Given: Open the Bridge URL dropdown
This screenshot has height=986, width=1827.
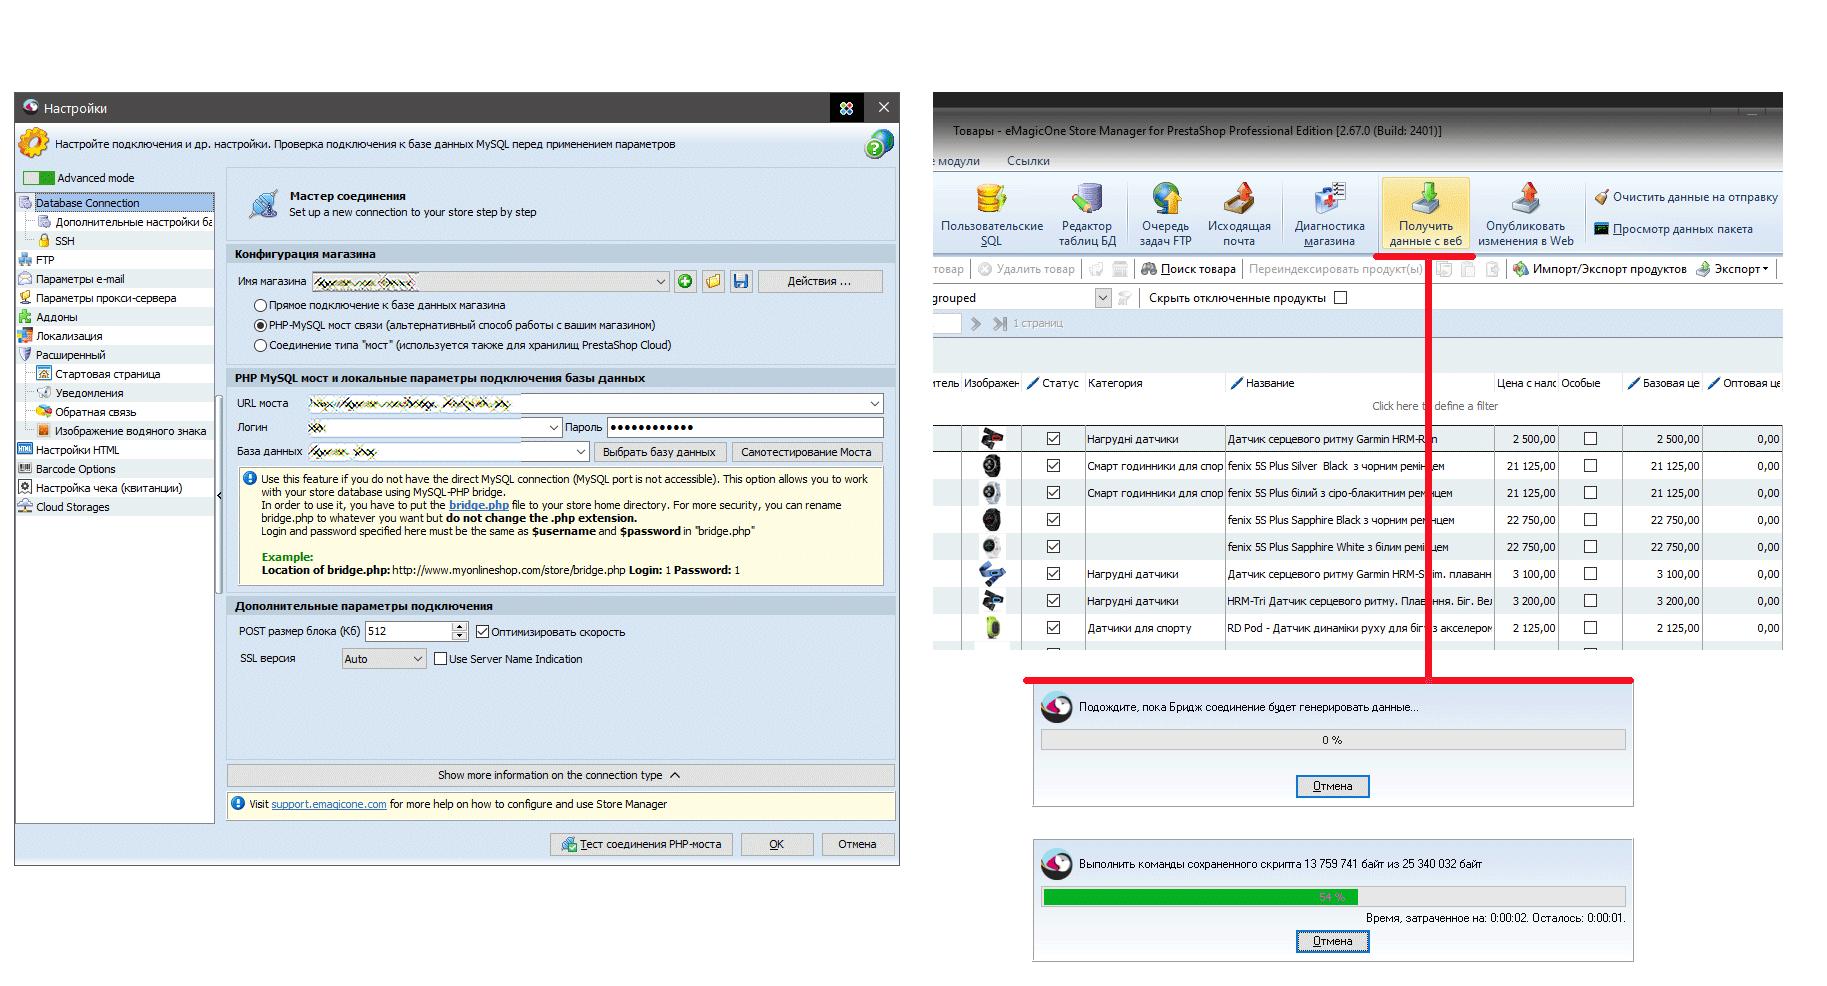Looking at the screenshot, I should (875, 404).
